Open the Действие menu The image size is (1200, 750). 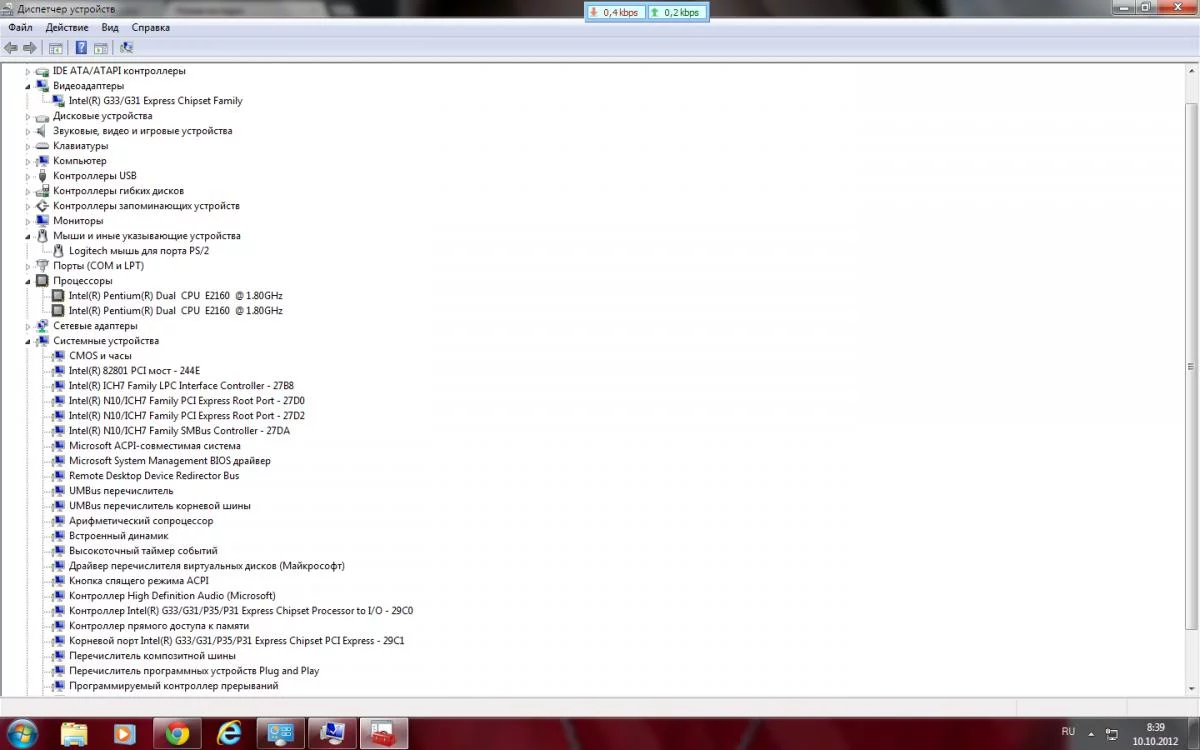67,28
